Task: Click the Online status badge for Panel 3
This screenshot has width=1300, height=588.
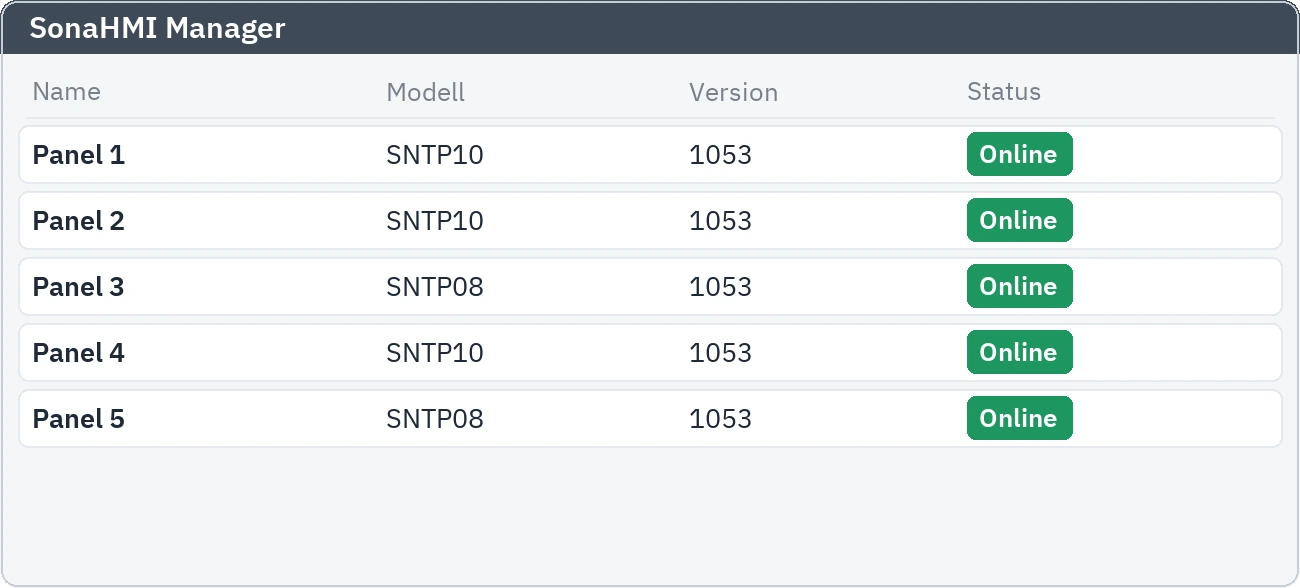Action: (x=1019, y=287)
